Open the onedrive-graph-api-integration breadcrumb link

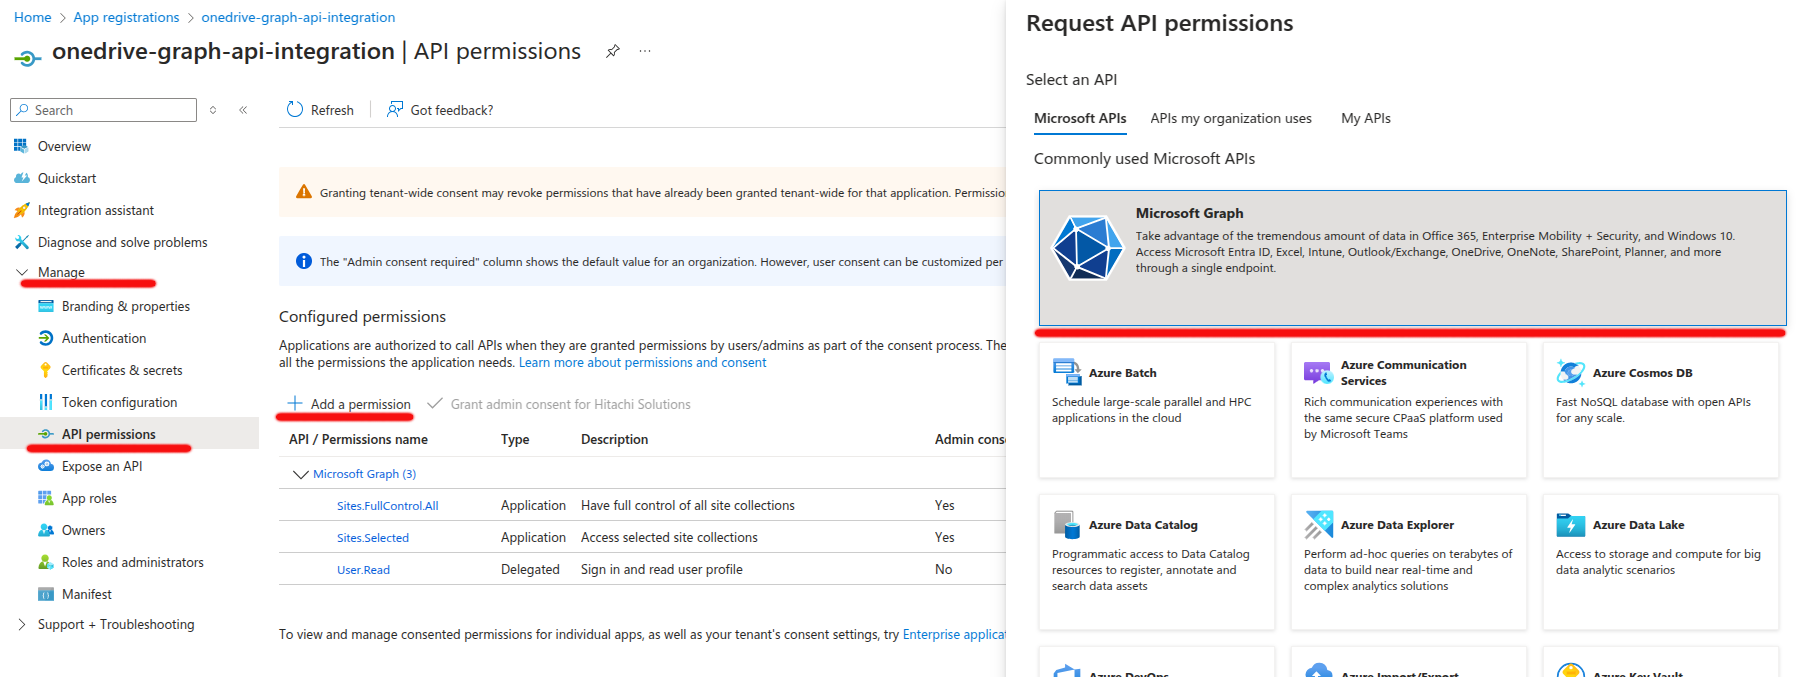pos(298,17)
